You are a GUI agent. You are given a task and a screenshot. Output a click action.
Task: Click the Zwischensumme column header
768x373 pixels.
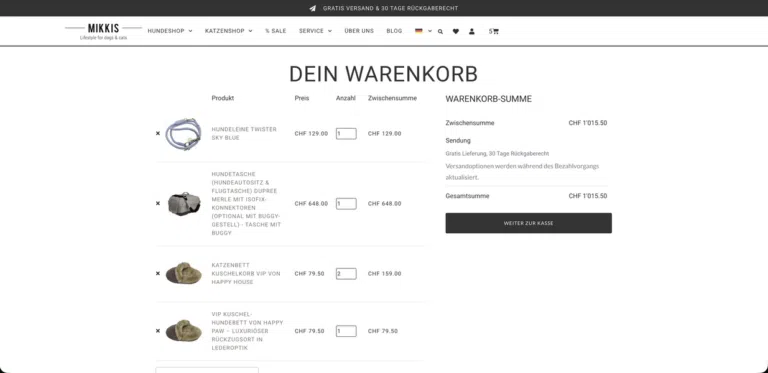[x=392, y=98]
